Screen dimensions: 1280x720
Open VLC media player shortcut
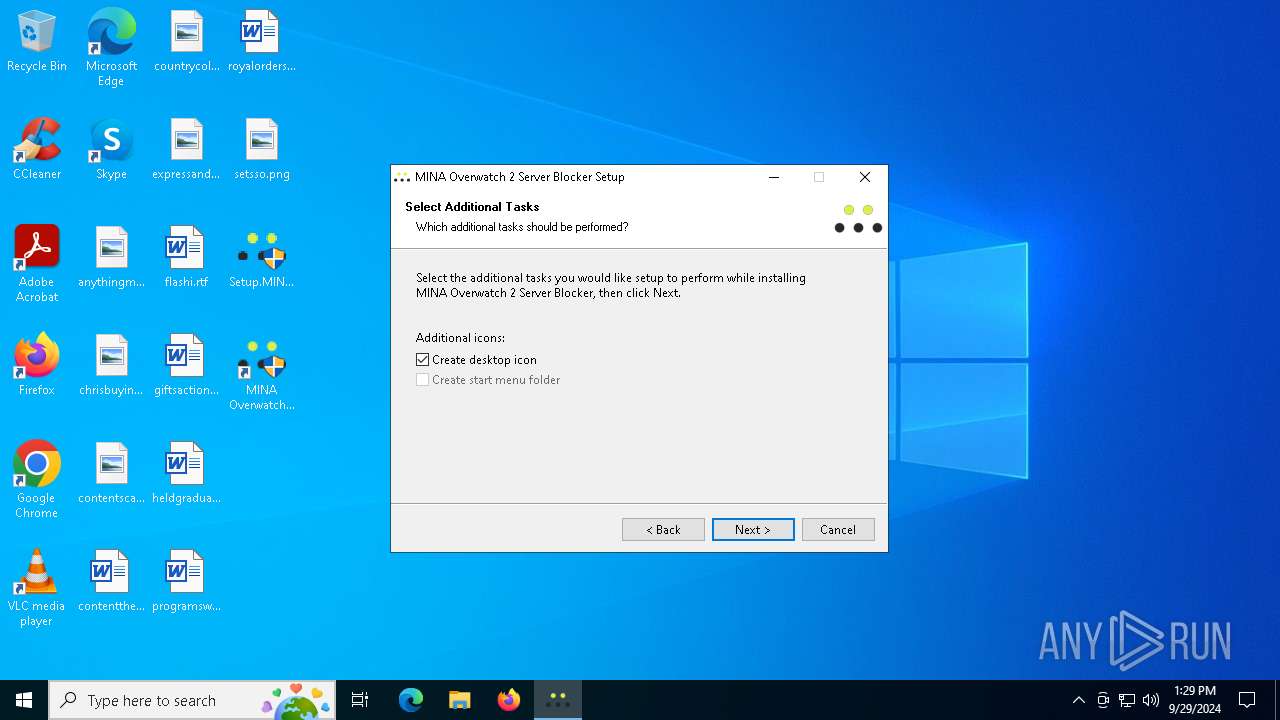(x=37, y=588)
